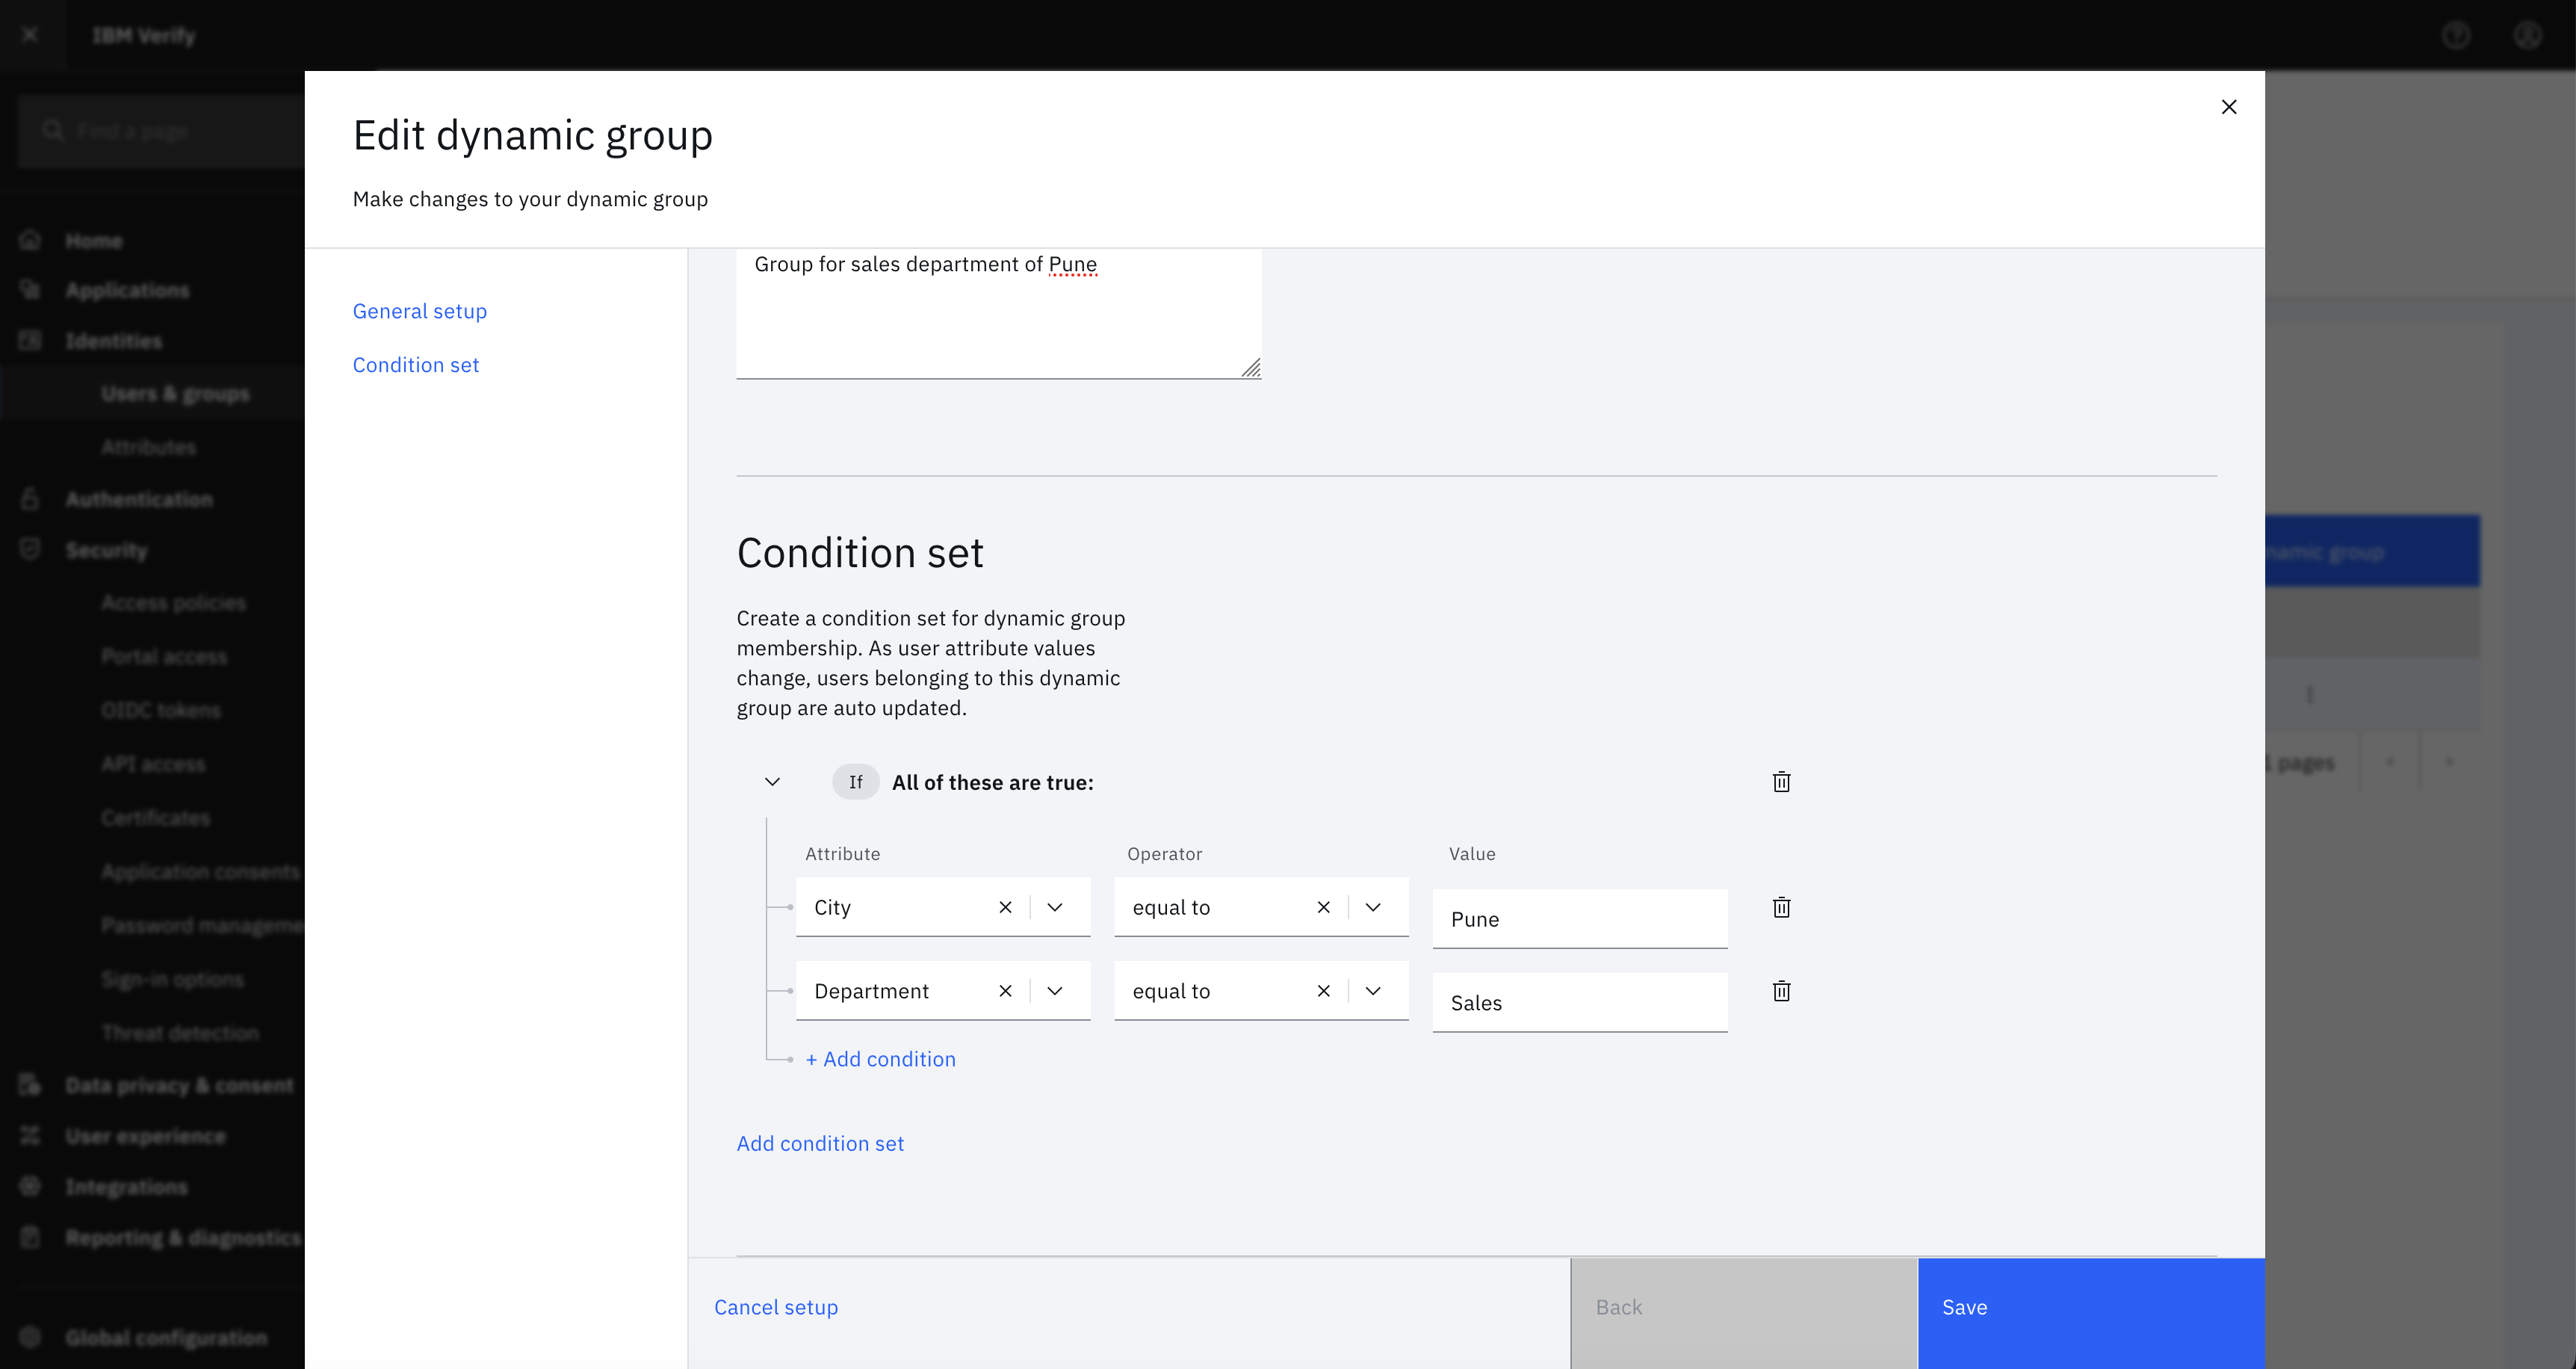Screen dimensions: 2576x1369
Task: Click the Pune value input field
Action: (x=1580, y=919)
